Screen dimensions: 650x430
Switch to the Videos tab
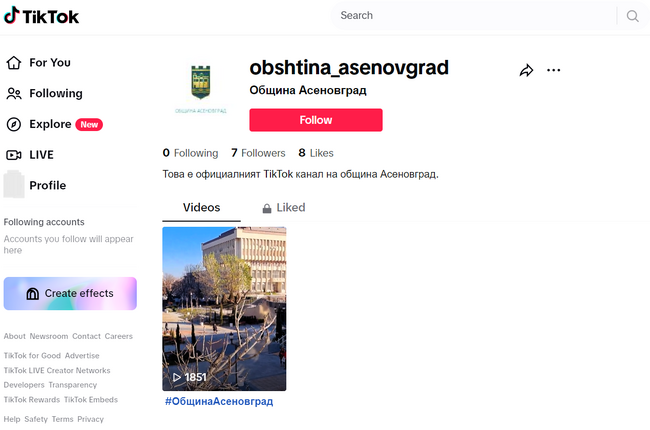201,208
